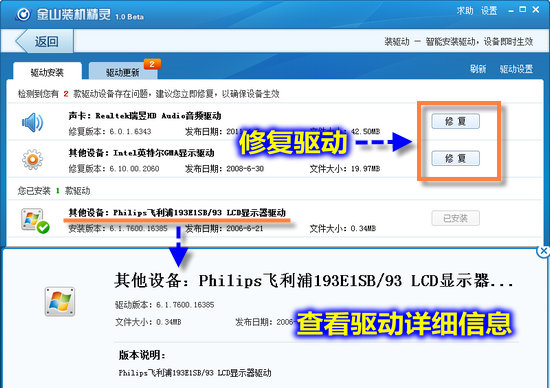This screenshot has height=388, width=550.
Task: Open the 驱动更新 tab
Action: pyautogui.click(x=123, y=72)
